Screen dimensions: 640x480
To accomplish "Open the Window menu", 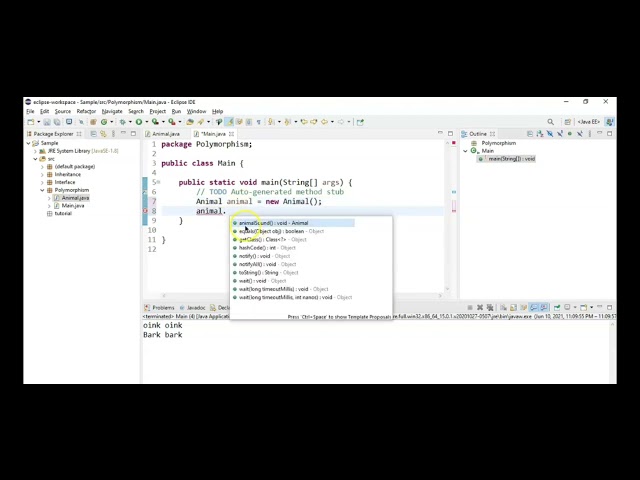I will (x=196, y=111).
